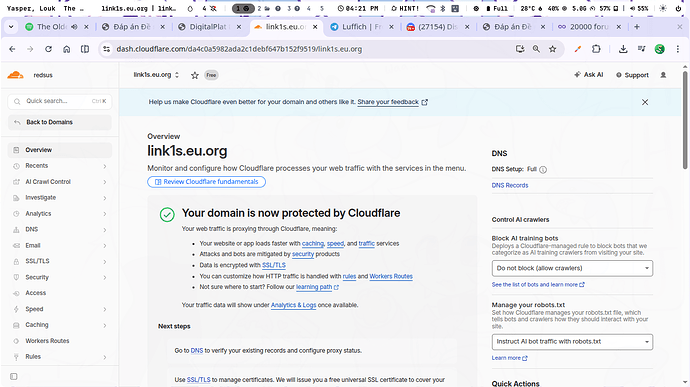This screenshot has height=387, width=690.
Task: Open Block AI training bots dropdown
Action: pyautogui.click(x=572, y=268)
